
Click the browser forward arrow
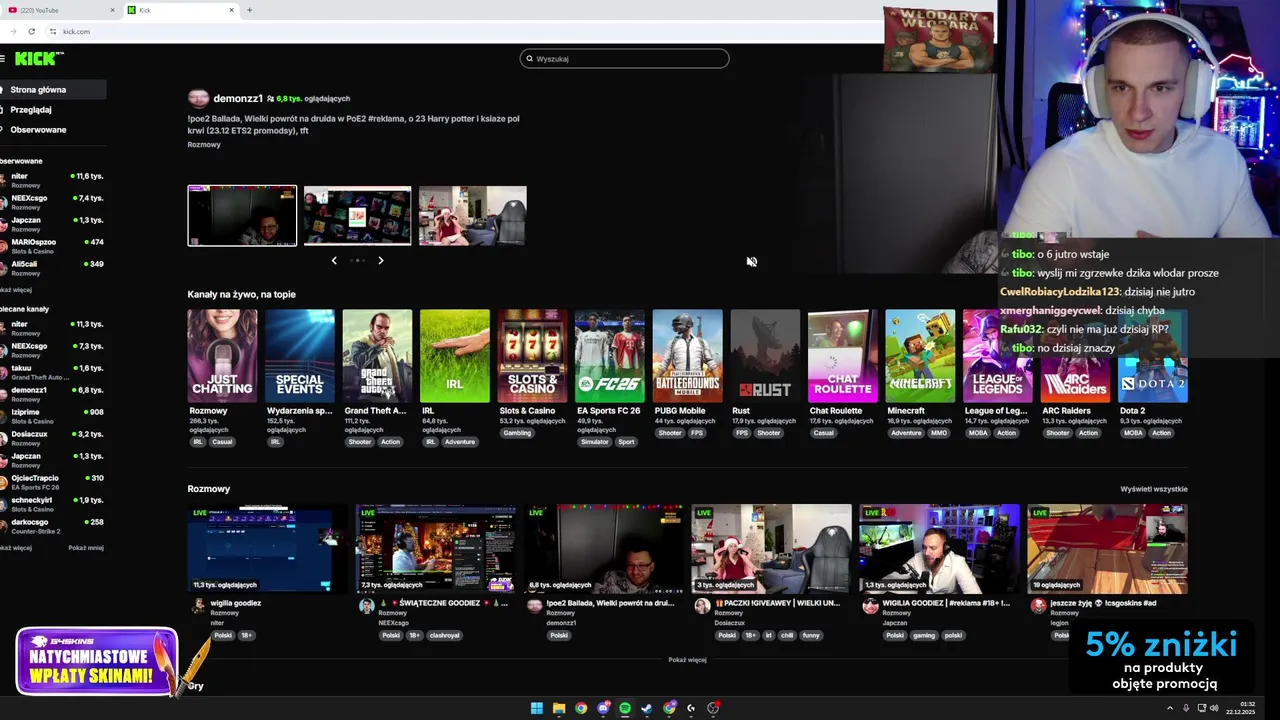point(13,31)
